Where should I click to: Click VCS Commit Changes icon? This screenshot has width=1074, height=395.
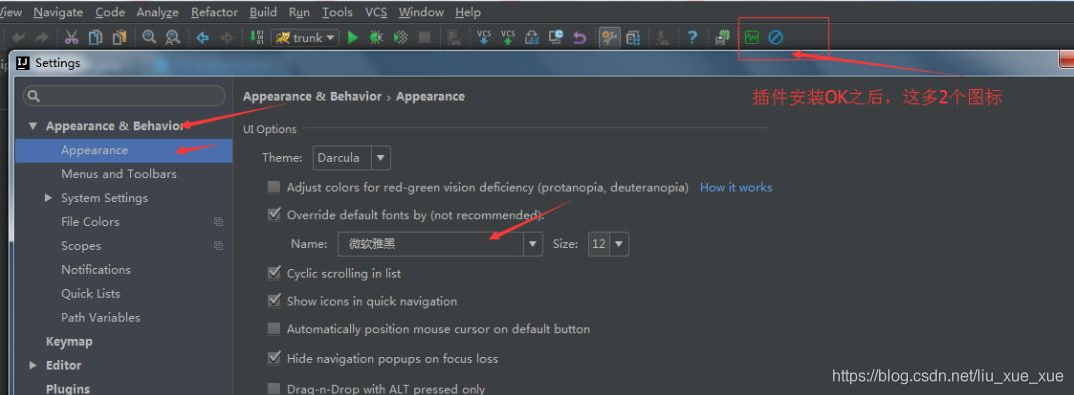(x=508, y=38)
